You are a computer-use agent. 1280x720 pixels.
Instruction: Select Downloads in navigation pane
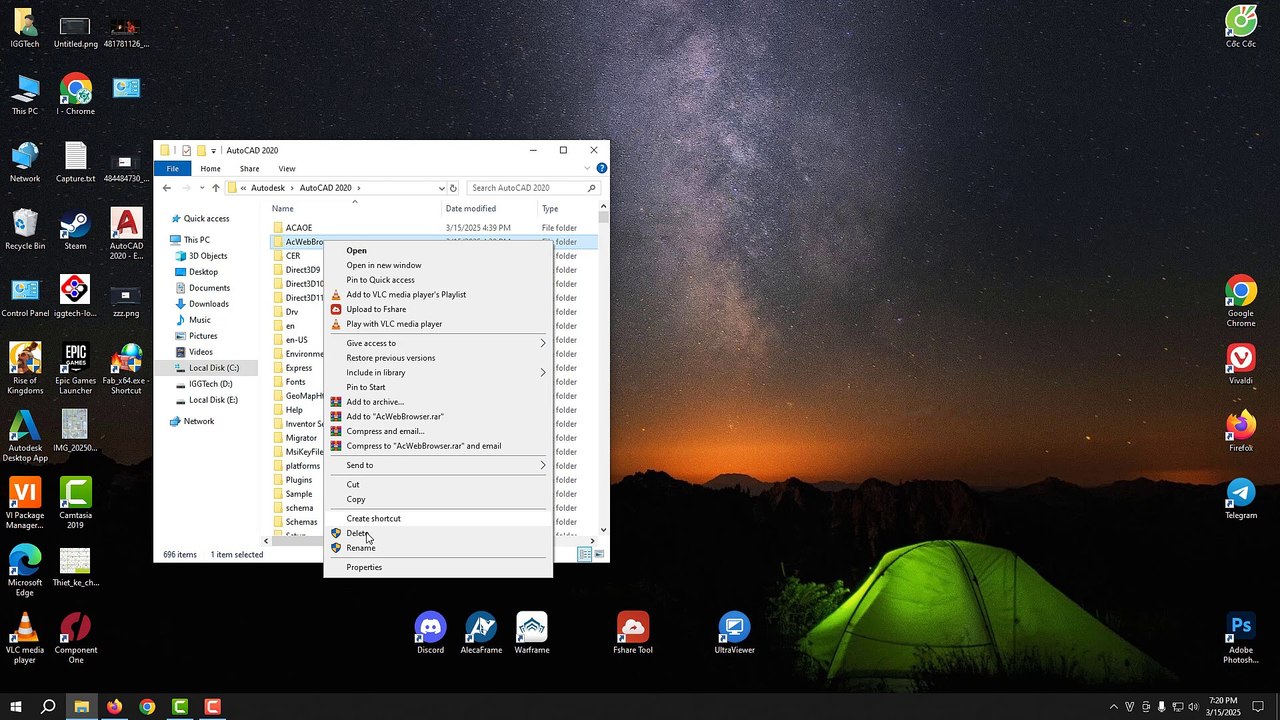208,304
